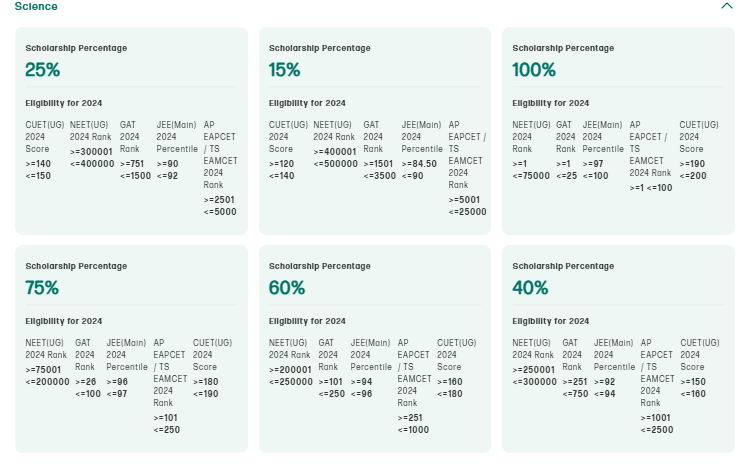Click AP EAPCET rank >=251 in 60% card
The height and width of the screenshot is (472, 742).
click(410, 418)
